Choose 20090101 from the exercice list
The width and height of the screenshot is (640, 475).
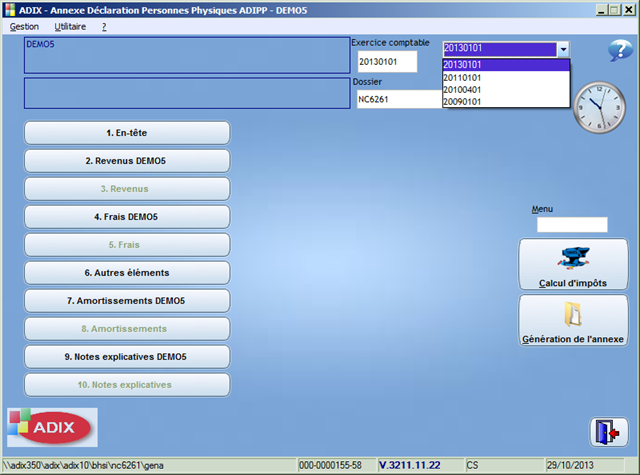[506, 101]
